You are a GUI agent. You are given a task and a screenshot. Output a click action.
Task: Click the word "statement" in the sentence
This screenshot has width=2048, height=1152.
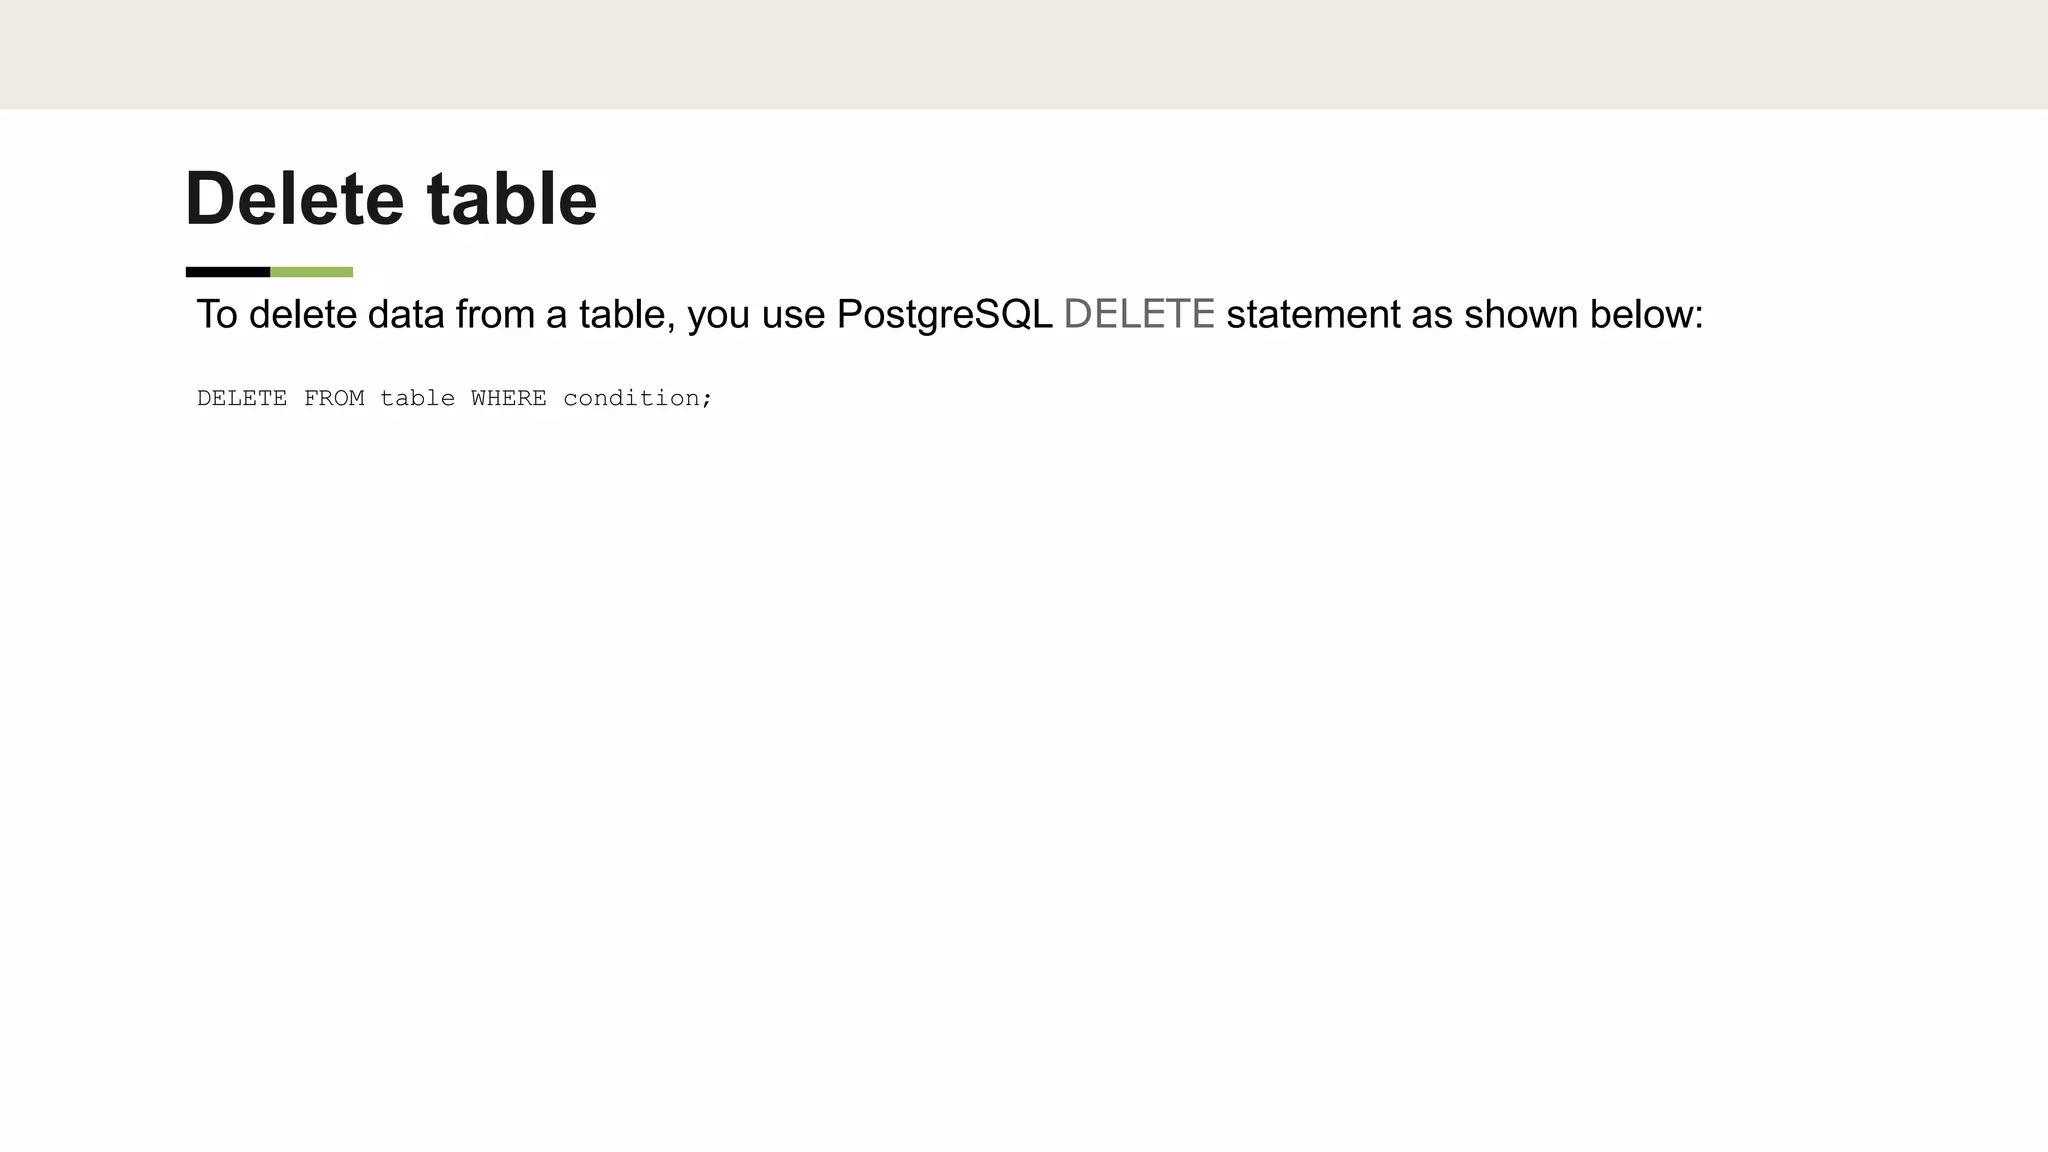[x=1313, y=314]
